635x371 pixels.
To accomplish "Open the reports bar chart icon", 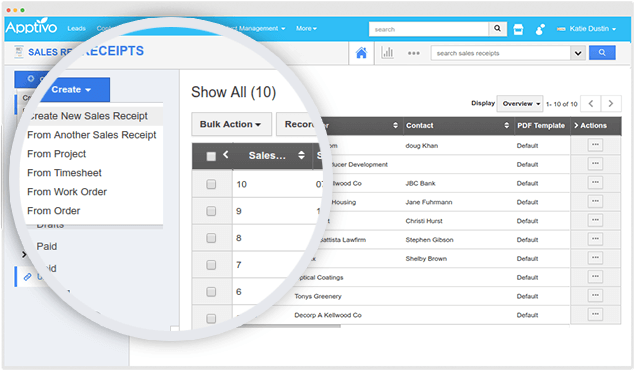I will (x=387, y=53).
